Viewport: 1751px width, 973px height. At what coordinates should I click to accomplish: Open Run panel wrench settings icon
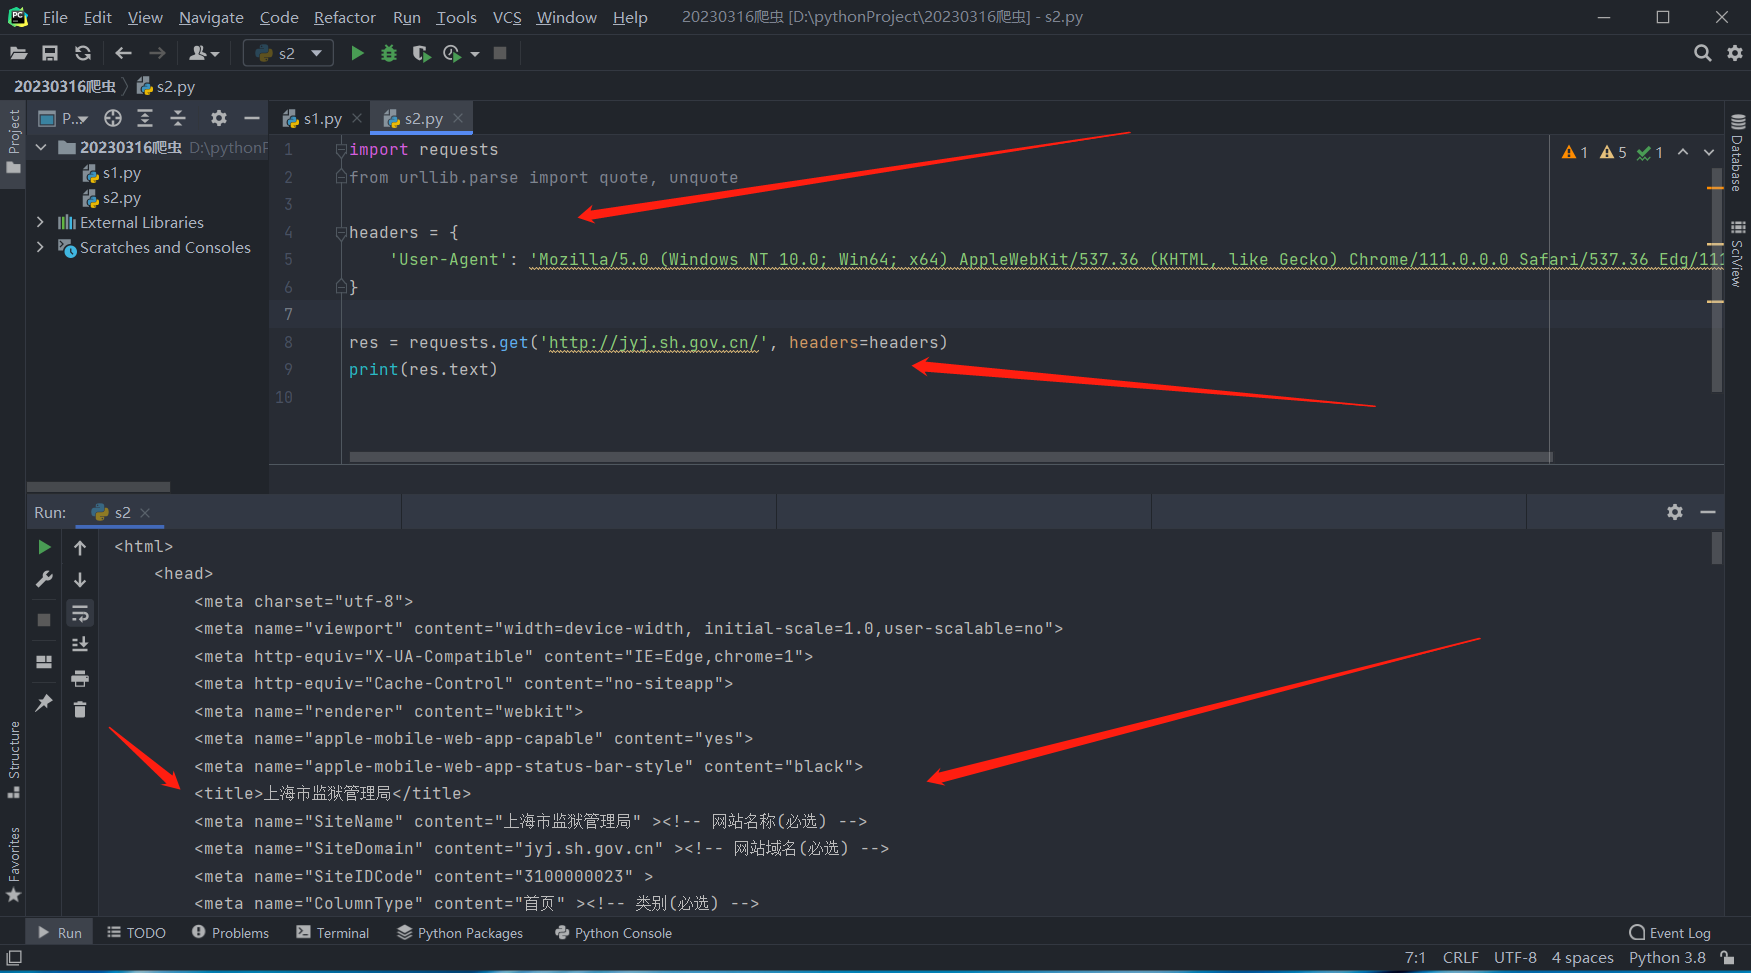[x=44, y=579]
